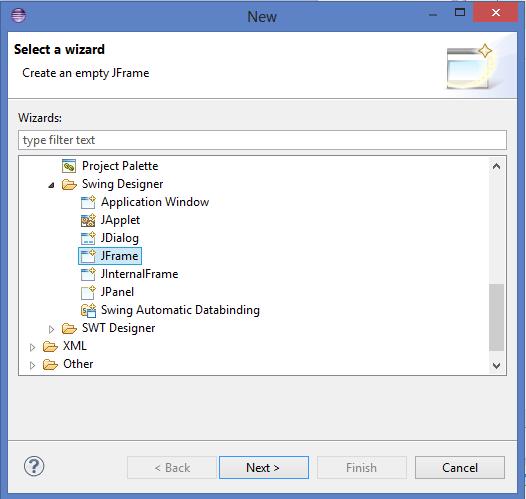Choose the JInternalFrame wizard entry
Viewport: 526px width, 499px height.
[x=140, y=274]
